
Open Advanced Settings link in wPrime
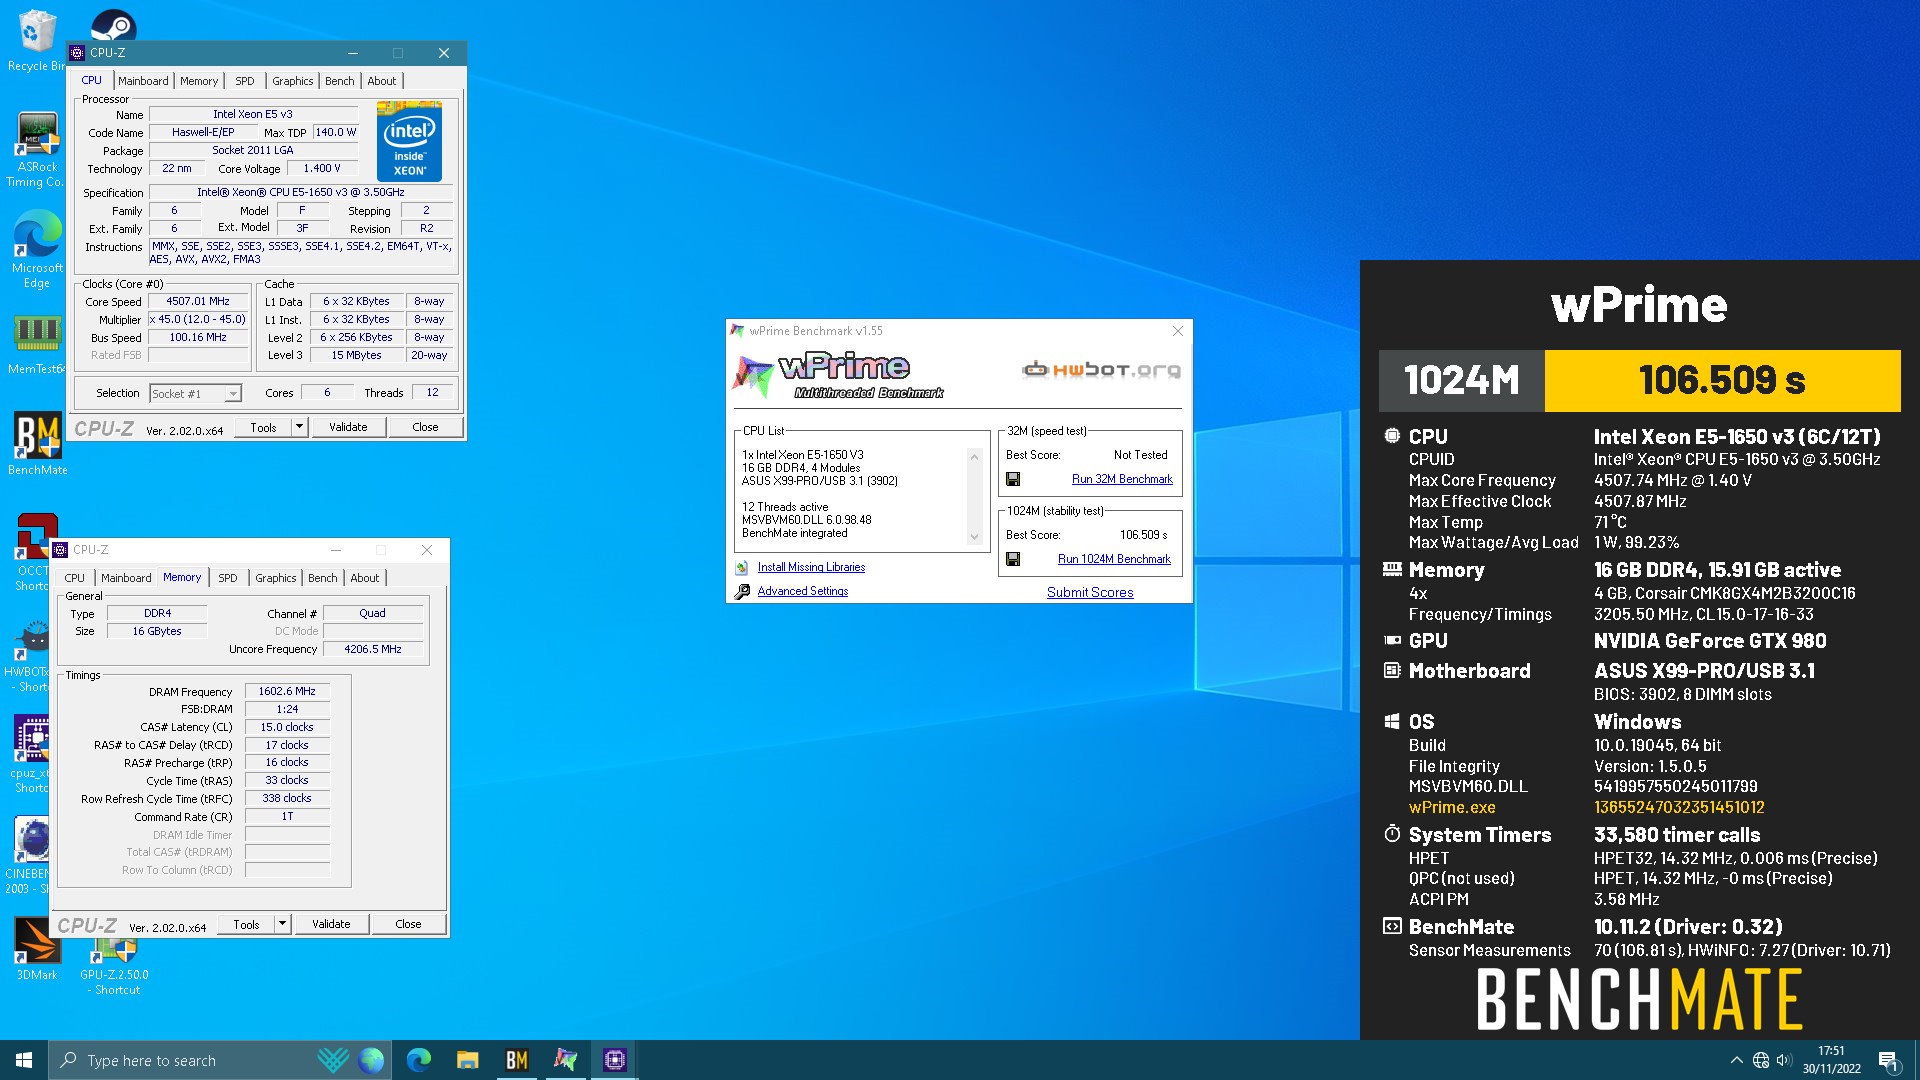(x=802, y=592)
